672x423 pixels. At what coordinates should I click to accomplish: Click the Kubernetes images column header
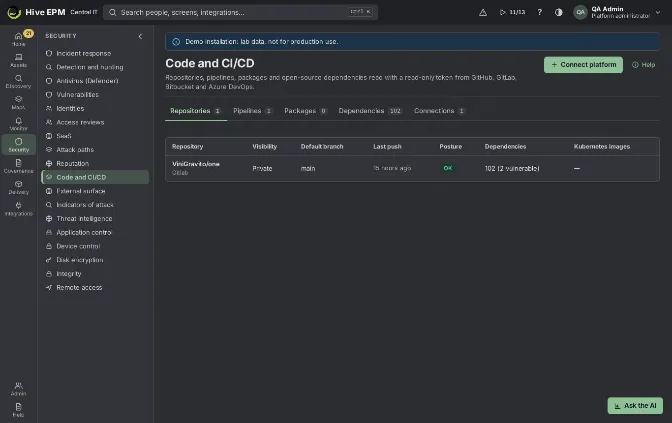[602, 147]
